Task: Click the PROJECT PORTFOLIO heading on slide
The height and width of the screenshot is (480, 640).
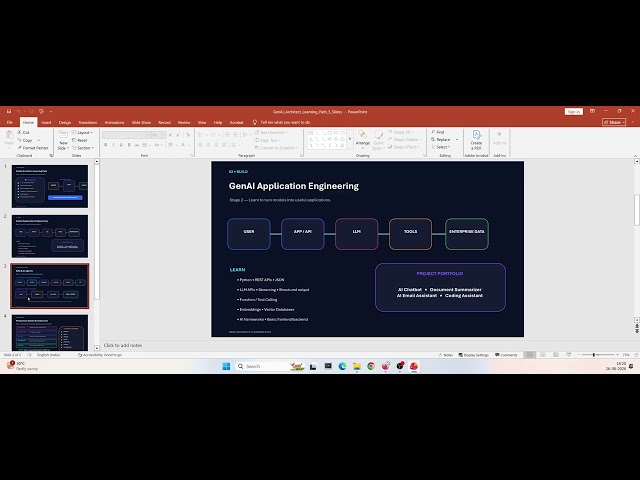Action: coord(440,273)
